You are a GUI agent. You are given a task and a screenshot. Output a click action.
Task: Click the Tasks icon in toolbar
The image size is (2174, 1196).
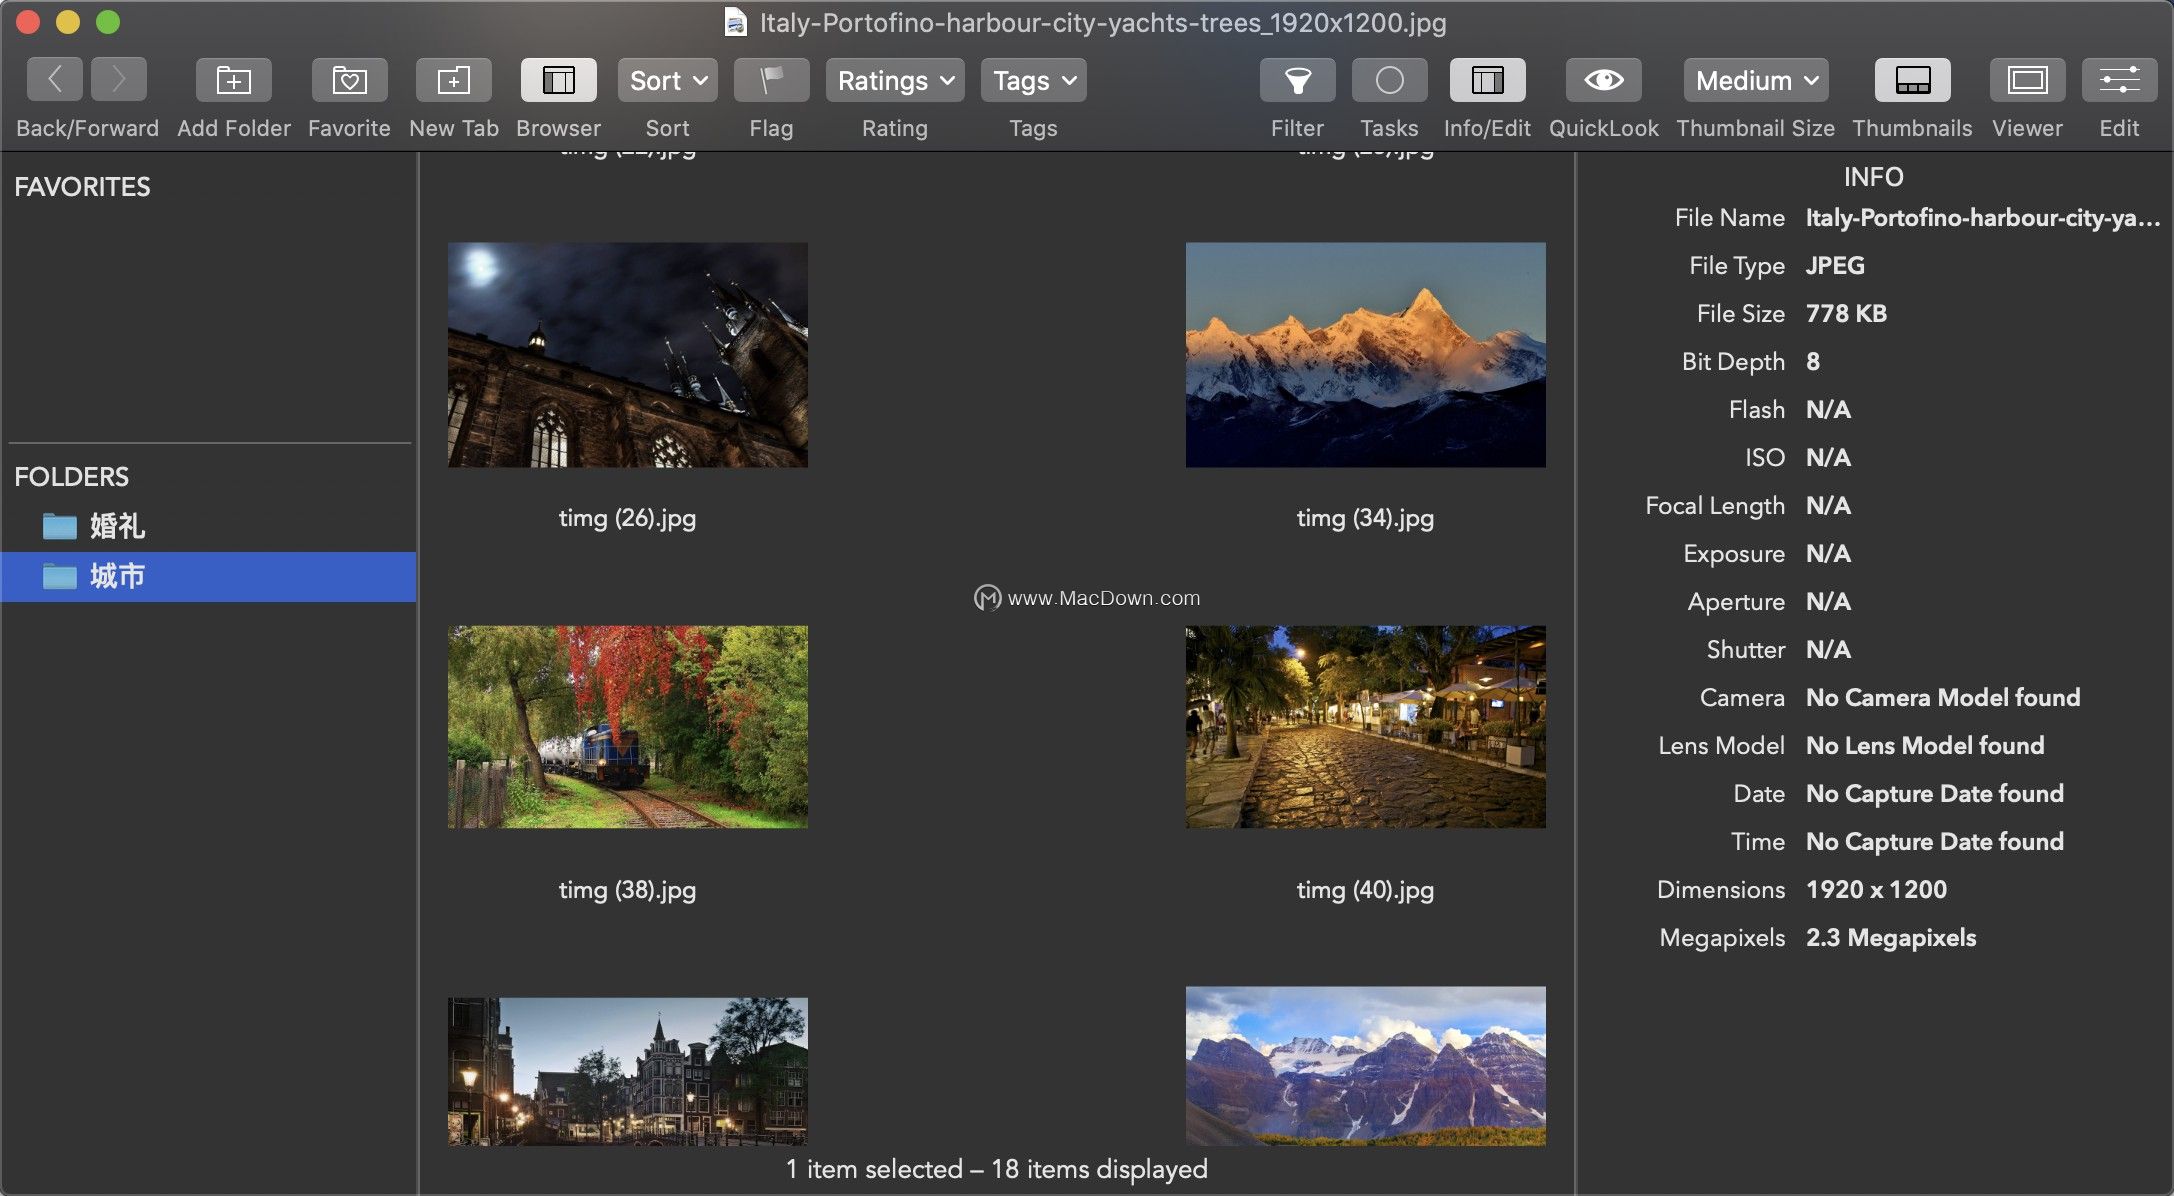point(1389,80)
